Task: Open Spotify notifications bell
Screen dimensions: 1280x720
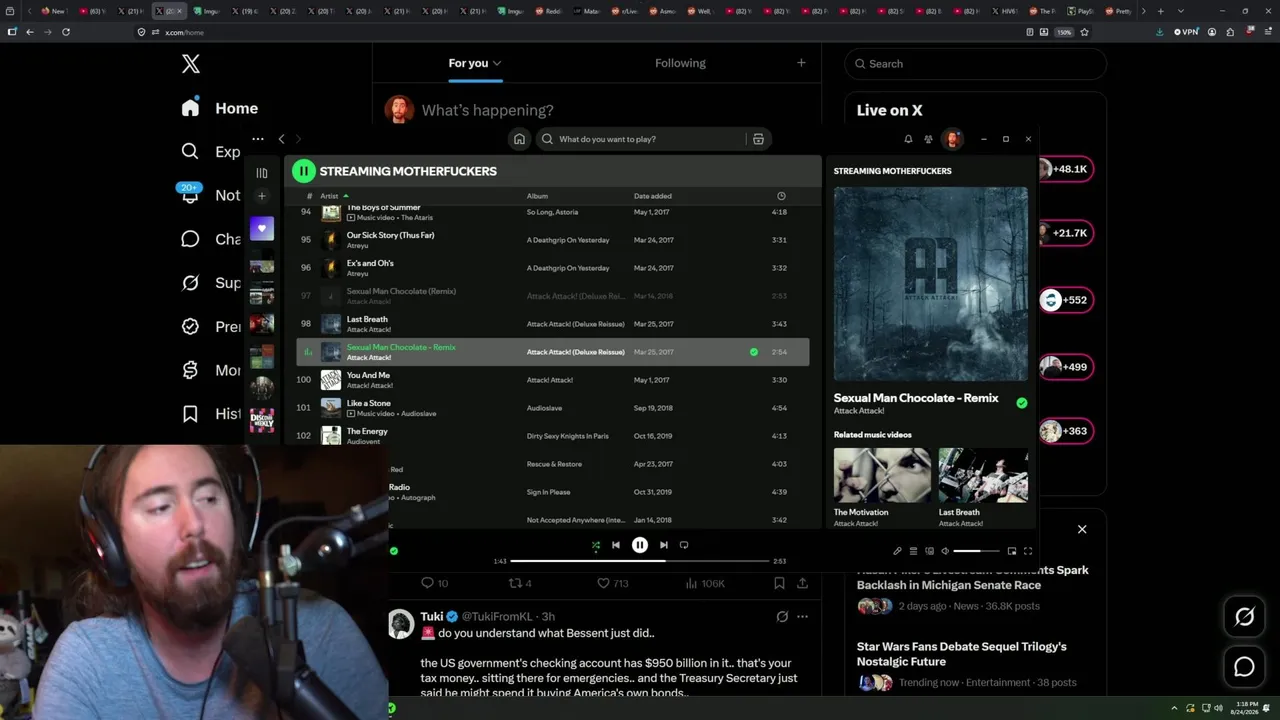Action: [x=908, y=139]
